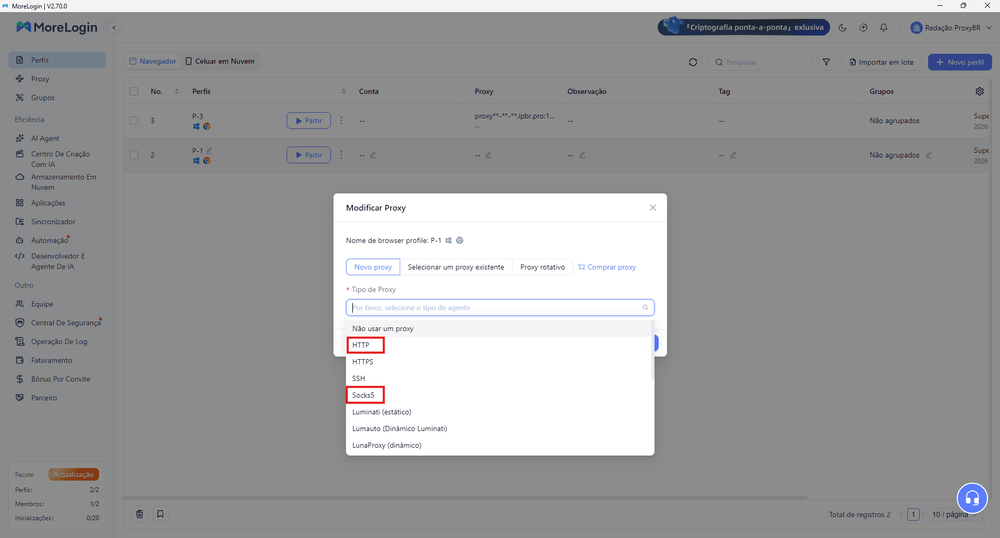The width and height of the screenshot is (1000, 538).
Task: Edit the Observação of P-1
Action: [582, 155]
